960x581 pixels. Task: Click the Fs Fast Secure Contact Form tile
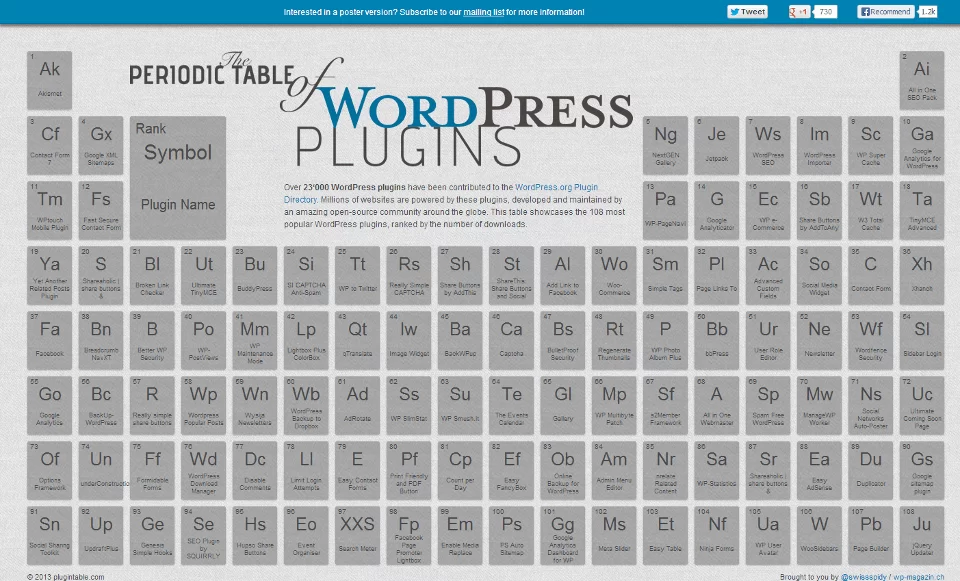101,210
